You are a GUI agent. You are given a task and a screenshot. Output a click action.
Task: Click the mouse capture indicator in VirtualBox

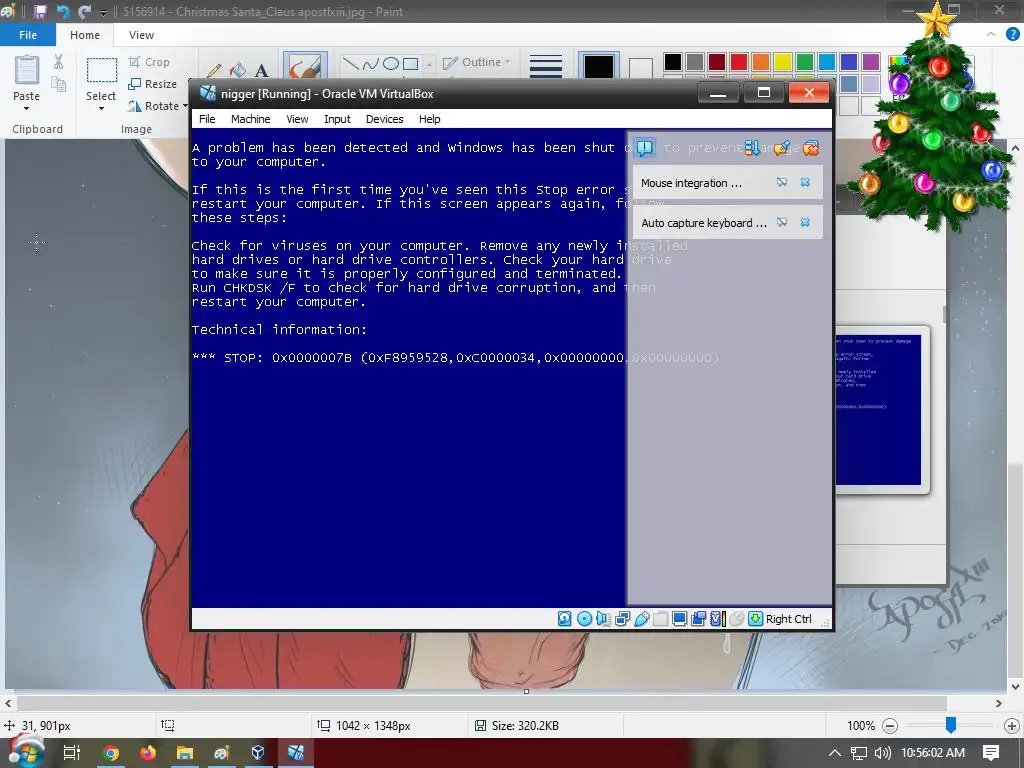(x=736, y=618)
